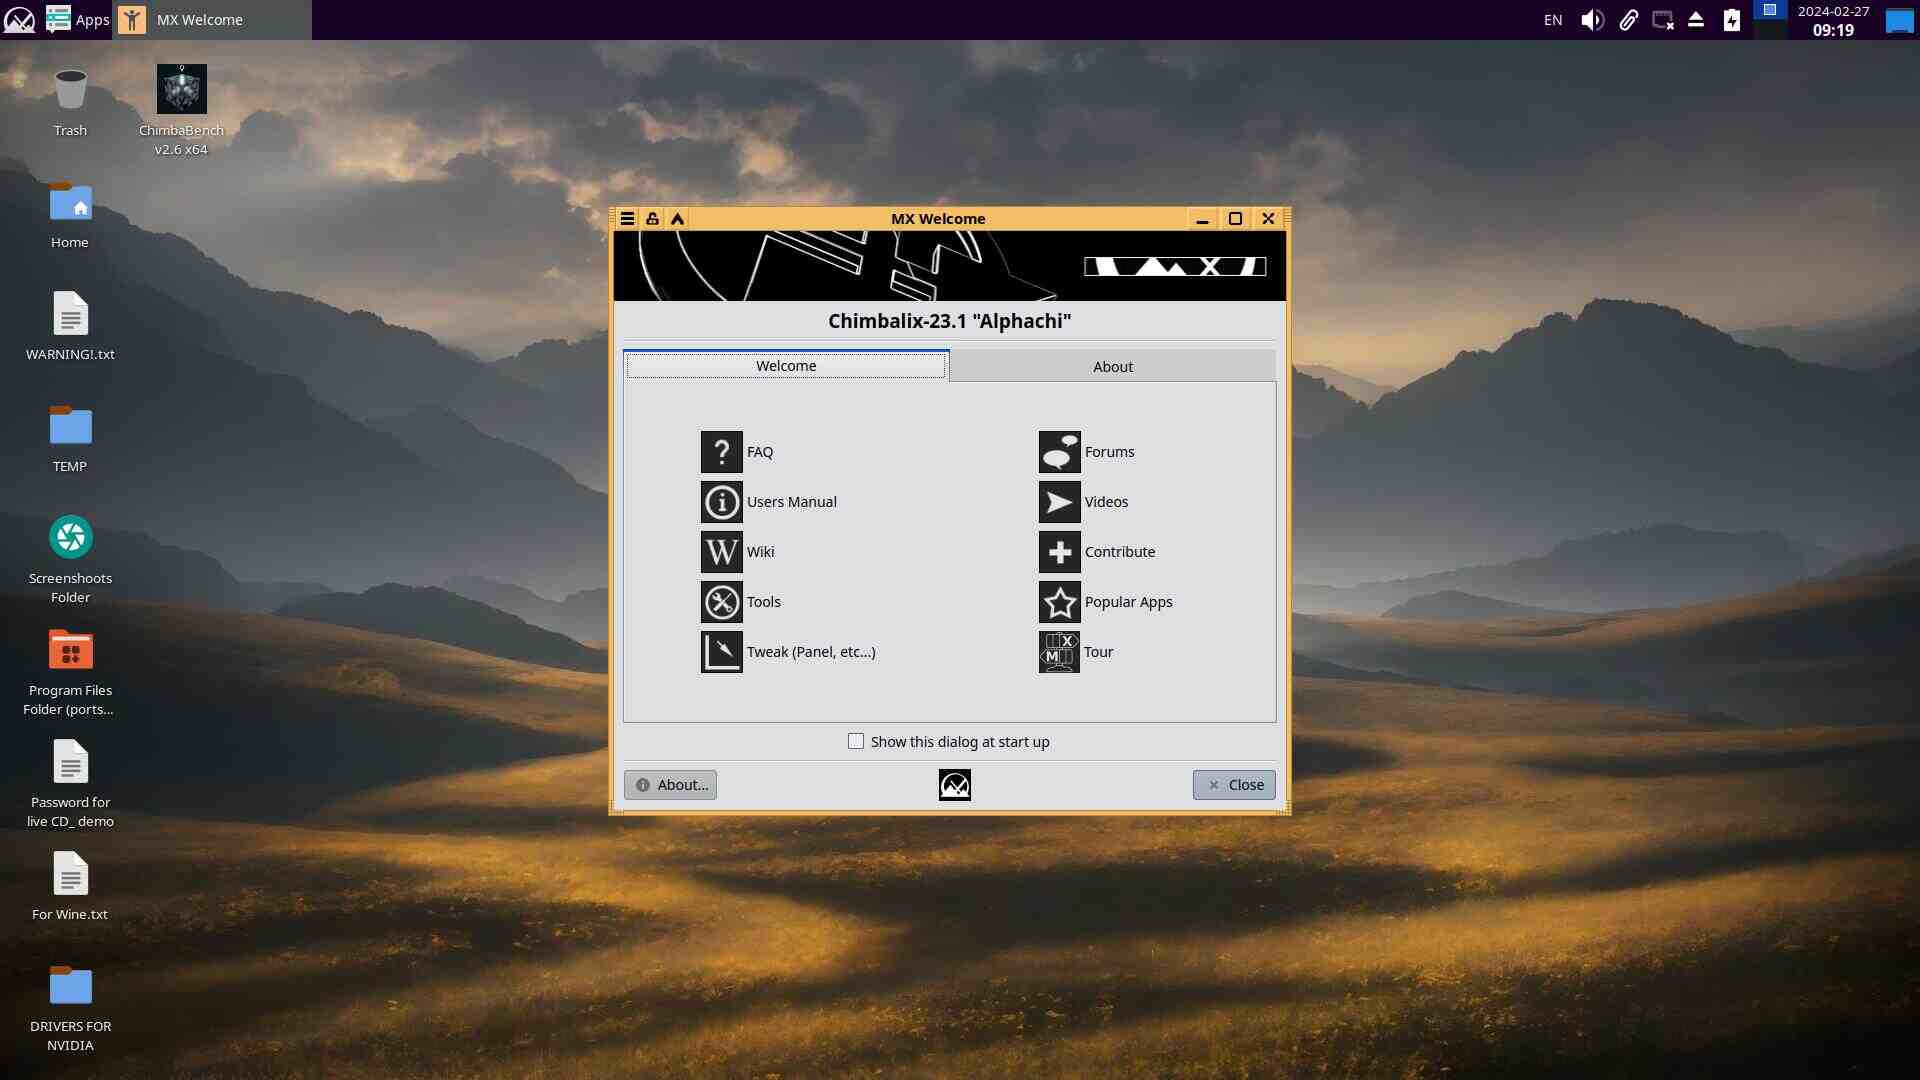1920x1080 pixels.
Task: Open the Apps menu in the panel
Action: tap(78, 19)
